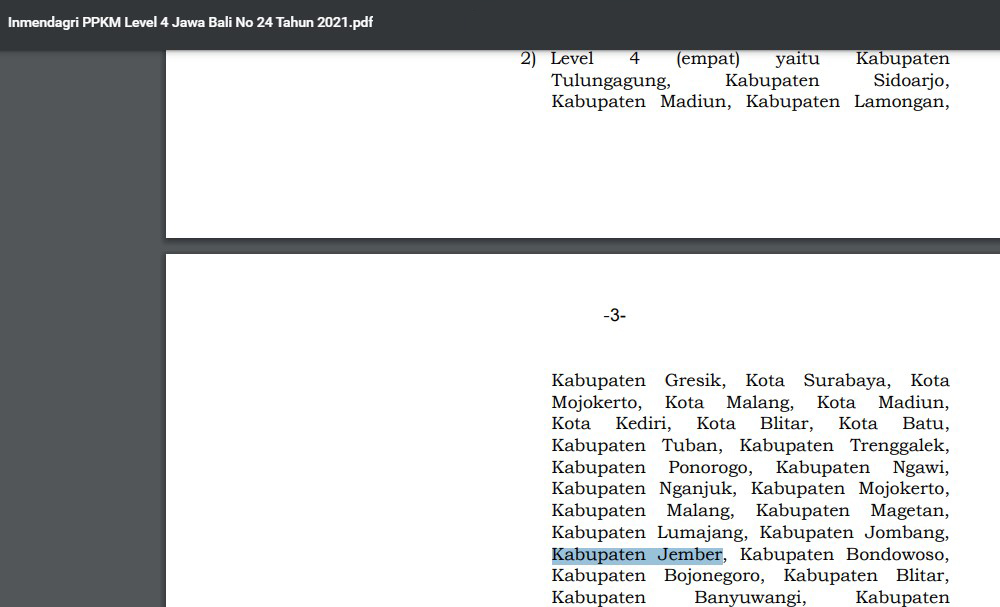Click the page number '-3-' marker
The width and height of the screenshot is (1000, 607).
pyautogui.click(x=614, y=316)
